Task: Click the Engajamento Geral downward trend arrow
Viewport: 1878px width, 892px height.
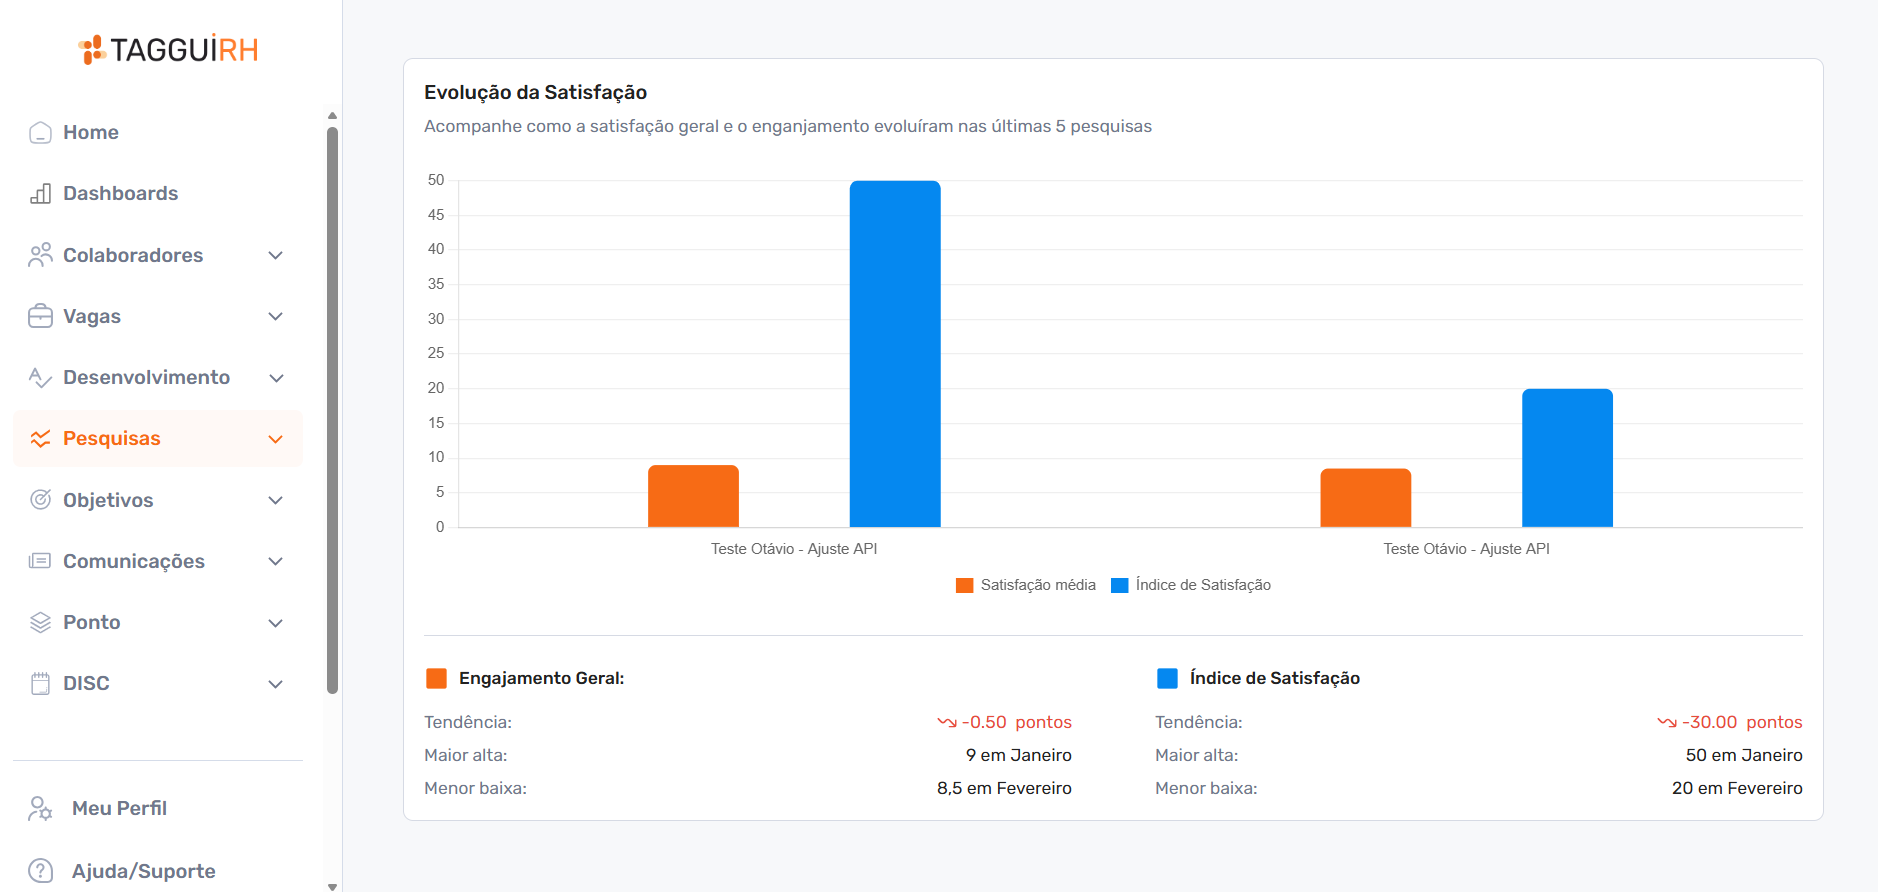Action: click(947, 722)
